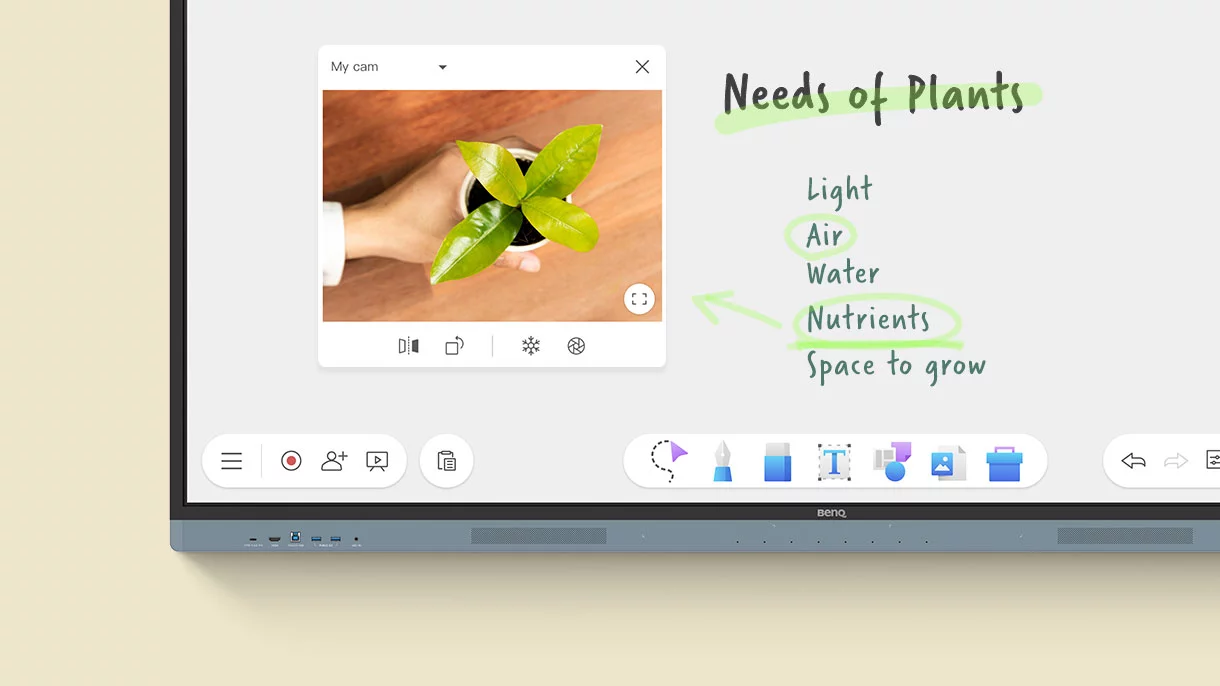Open the blue toolbox

[x=1004, y=463]
